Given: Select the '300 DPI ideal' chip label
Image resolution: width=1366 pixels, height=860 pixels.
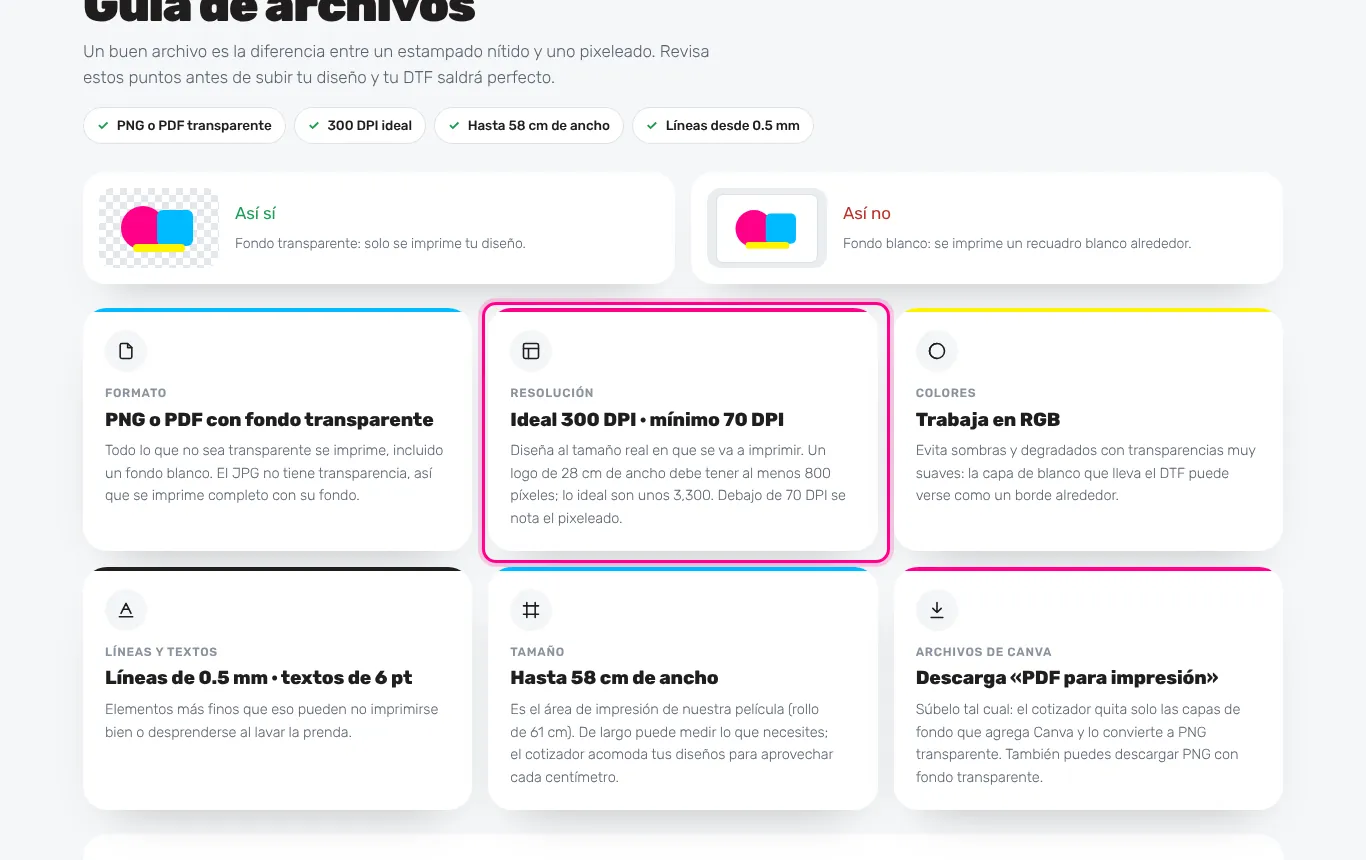Looking at the screenshot, I should tap(370, 126).
